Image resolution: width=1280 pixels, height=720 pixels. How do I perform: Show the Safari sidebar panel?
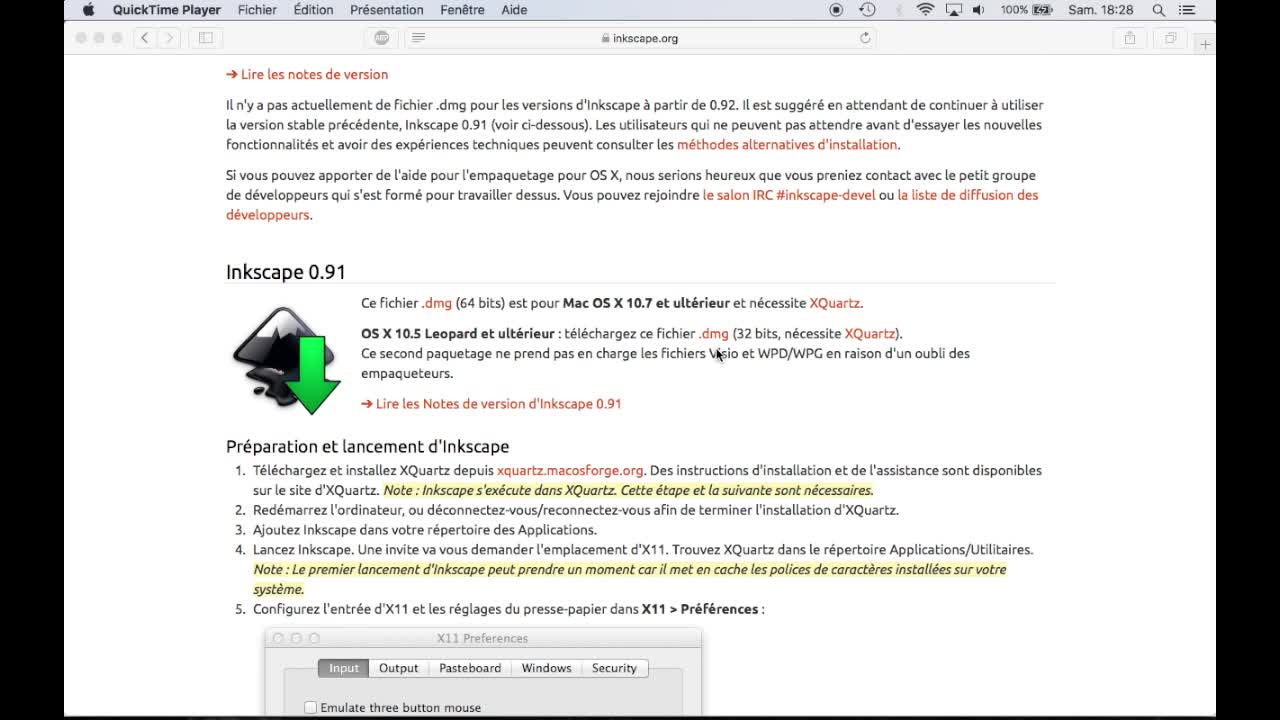(205, 38)
